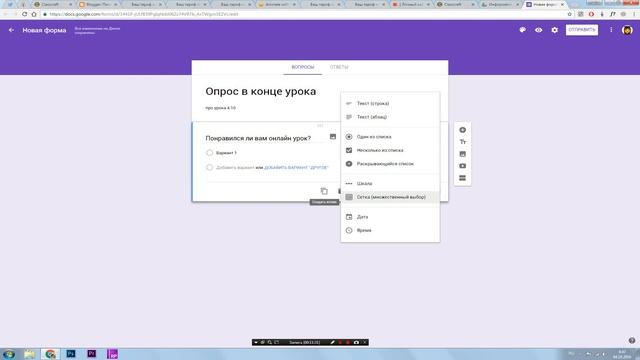Open Photoshop from the taskbar
This screenshot has height=360, width=640.
71,353
